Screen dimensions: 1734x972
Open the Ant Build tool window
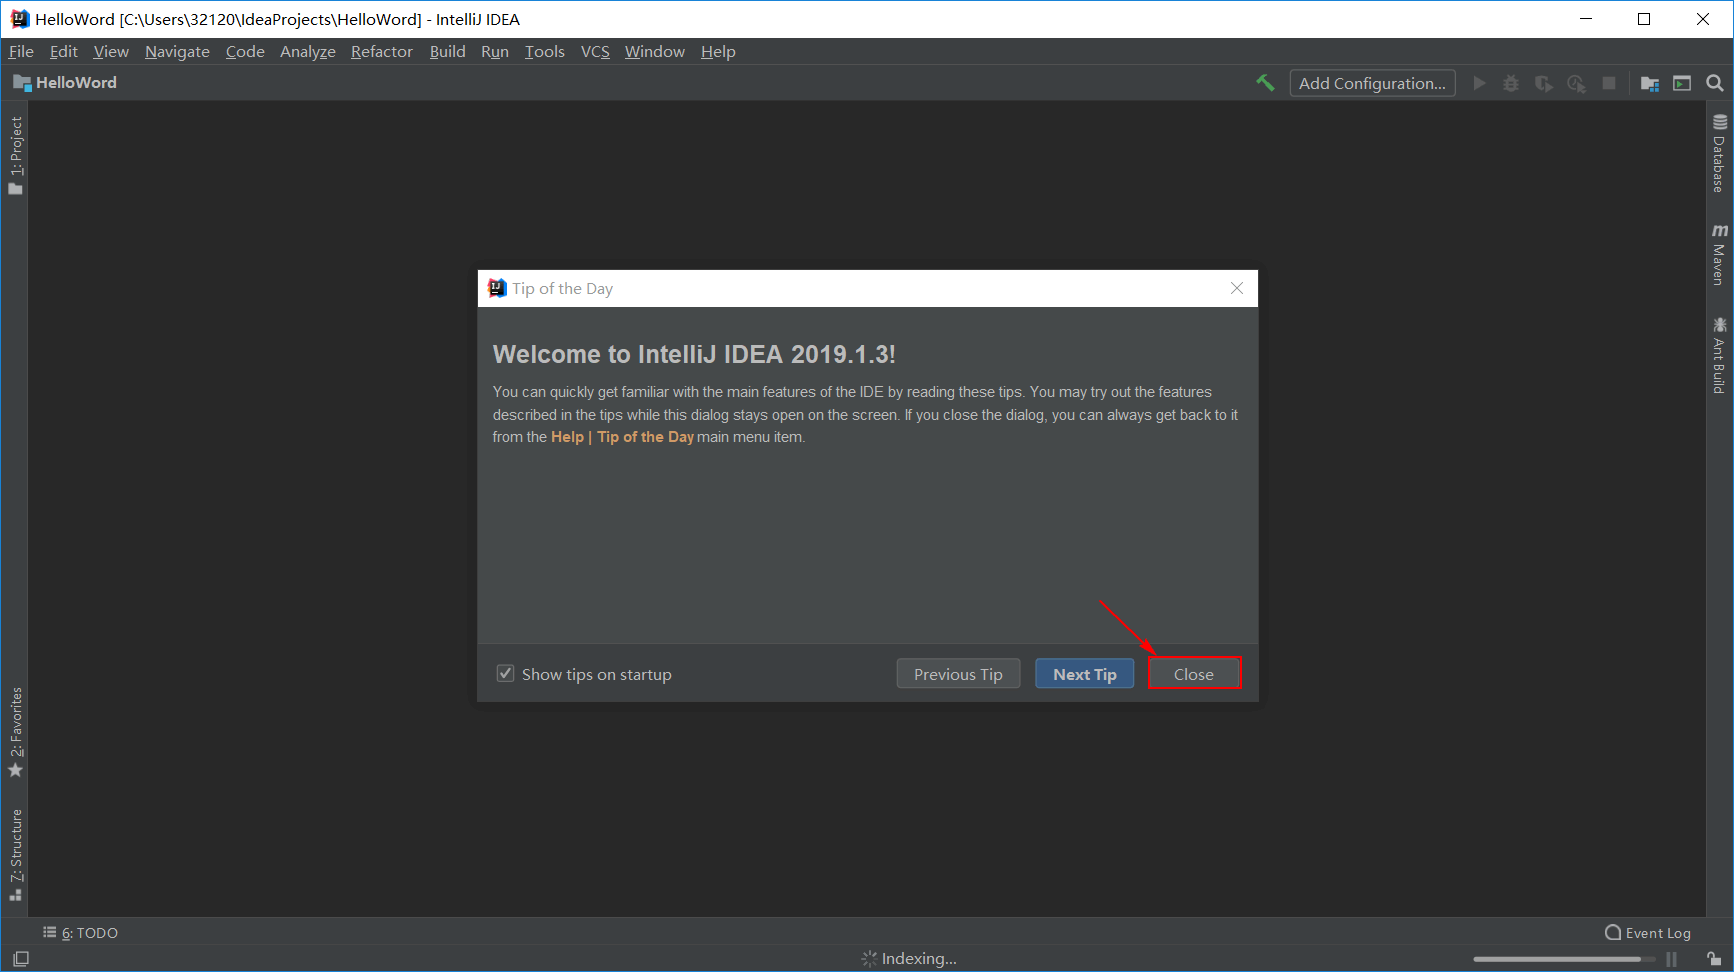click(x=1719, y=355)
